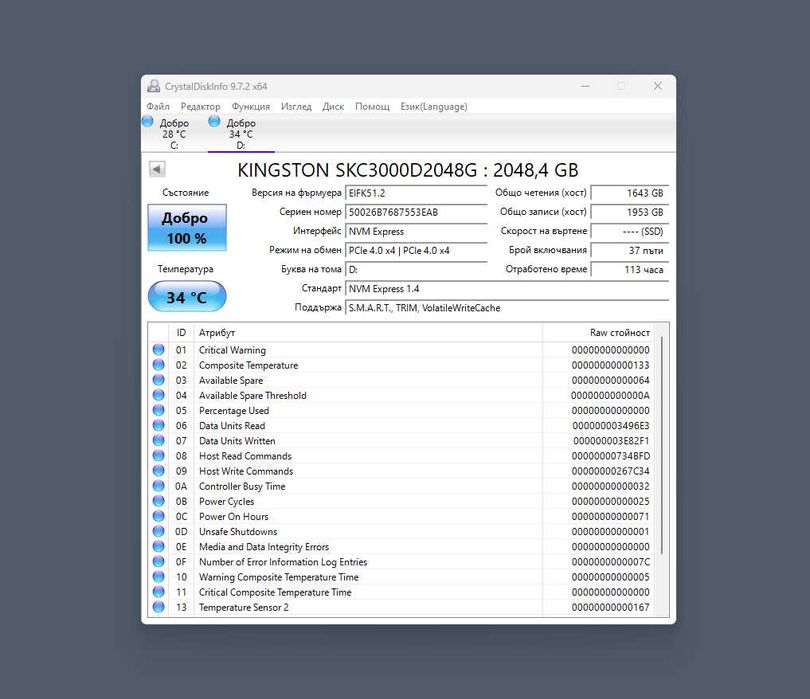Click the ID column header
The image size is (810, 699).
click(x=181, y=333)
